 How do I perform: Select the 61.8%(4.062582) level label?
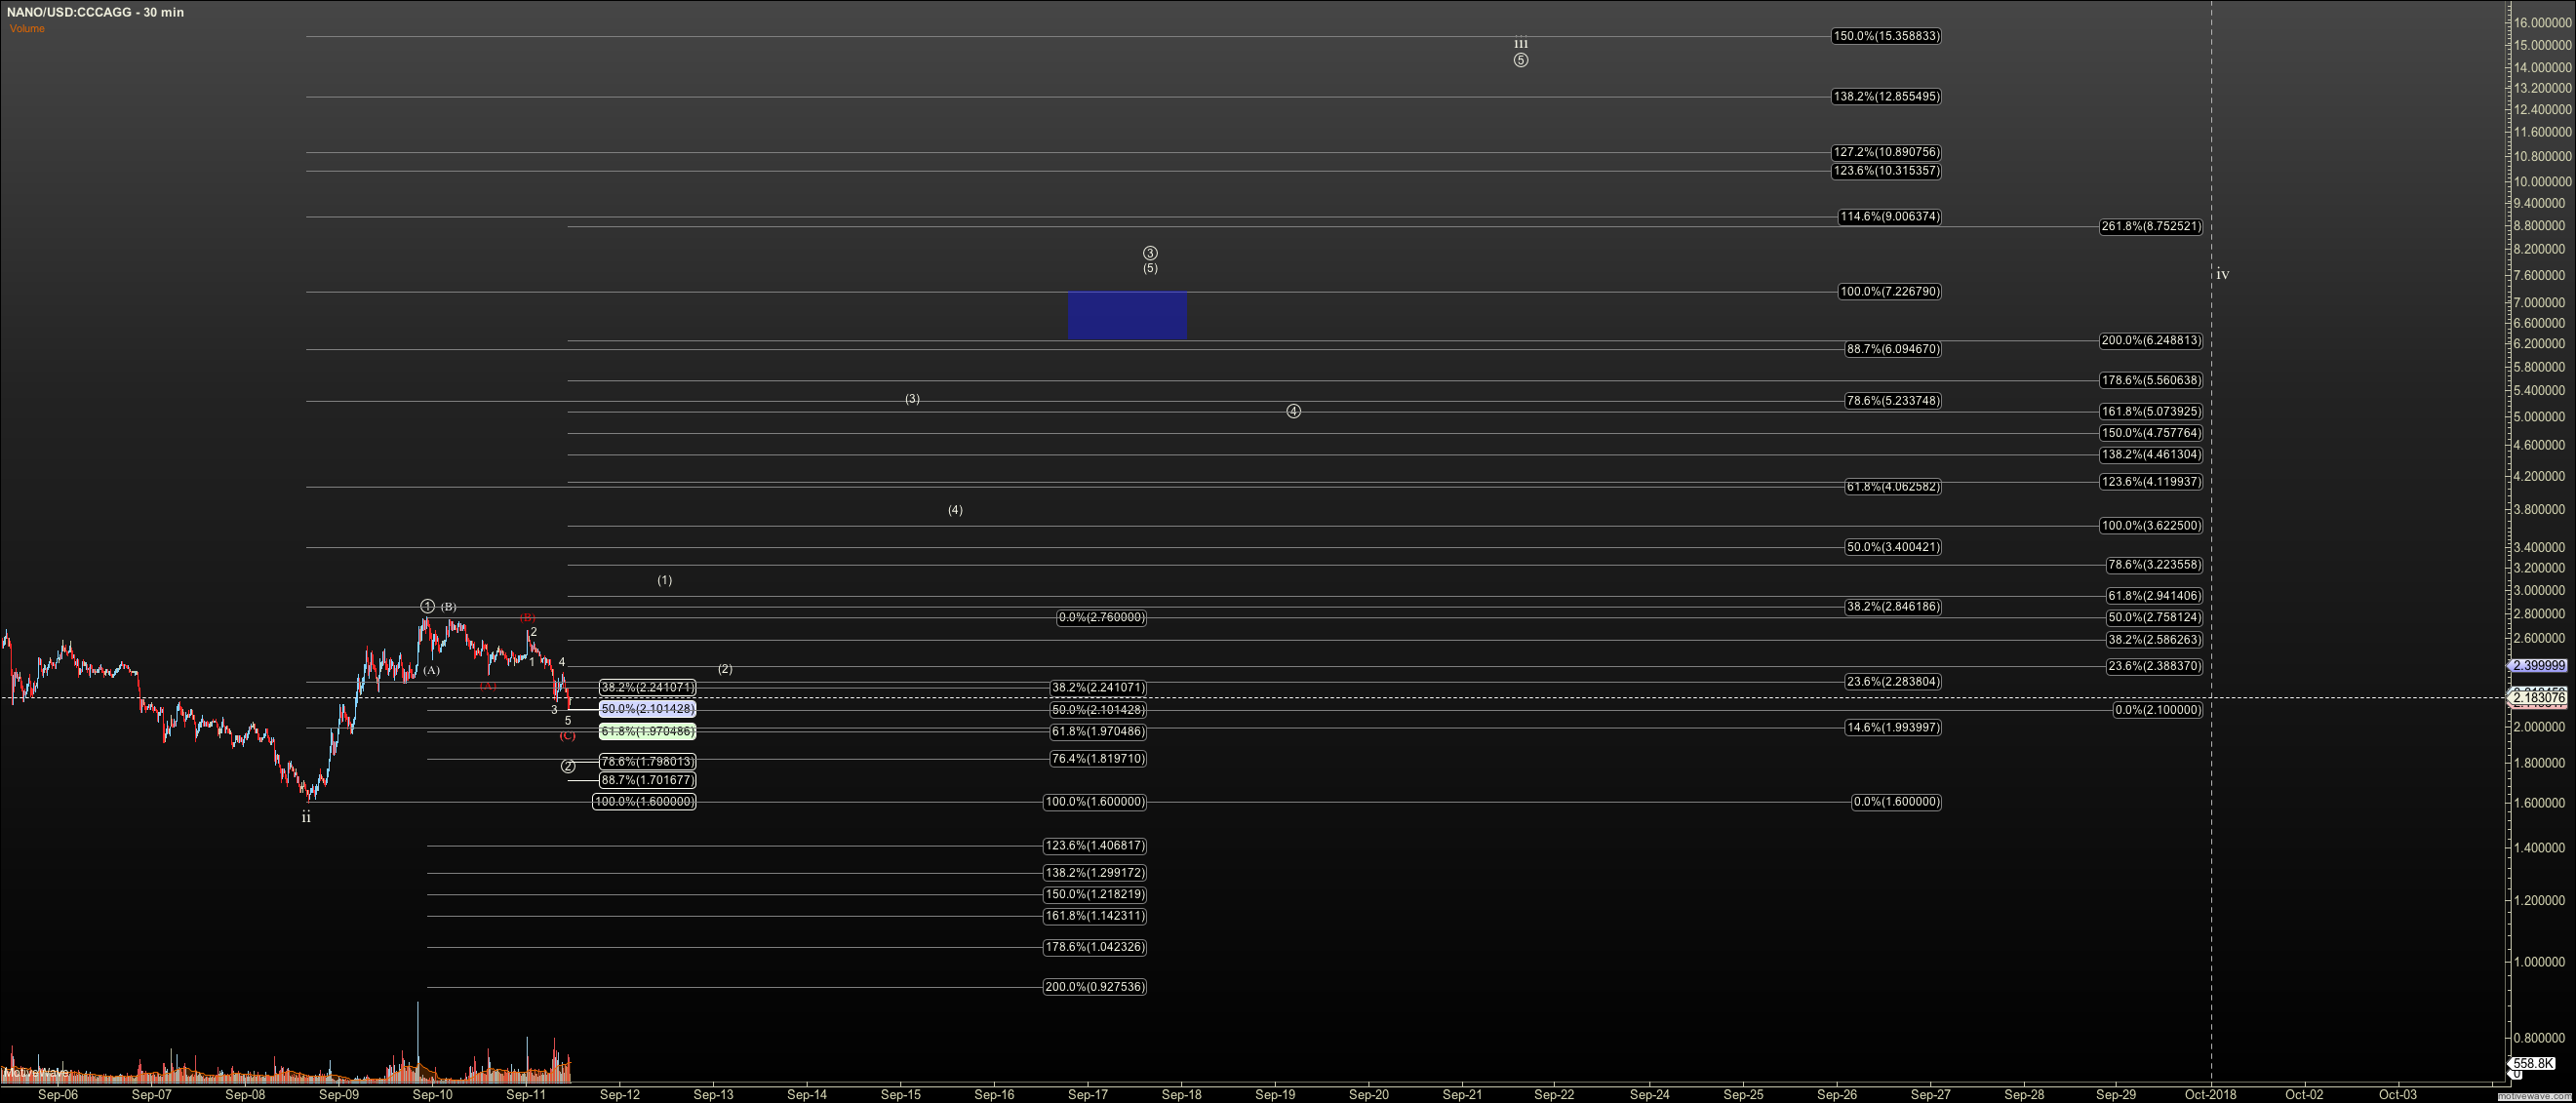point(1893,487)
